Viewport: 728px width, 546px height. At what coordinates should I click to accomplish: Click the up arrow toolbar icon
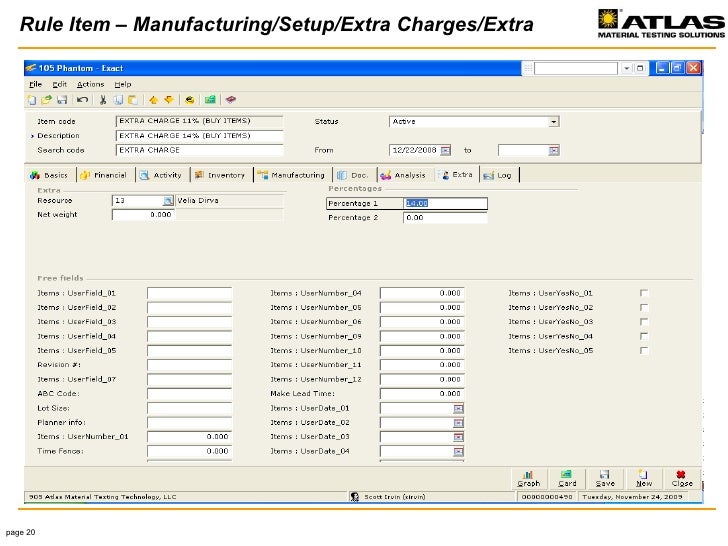(x=154, y=100)
